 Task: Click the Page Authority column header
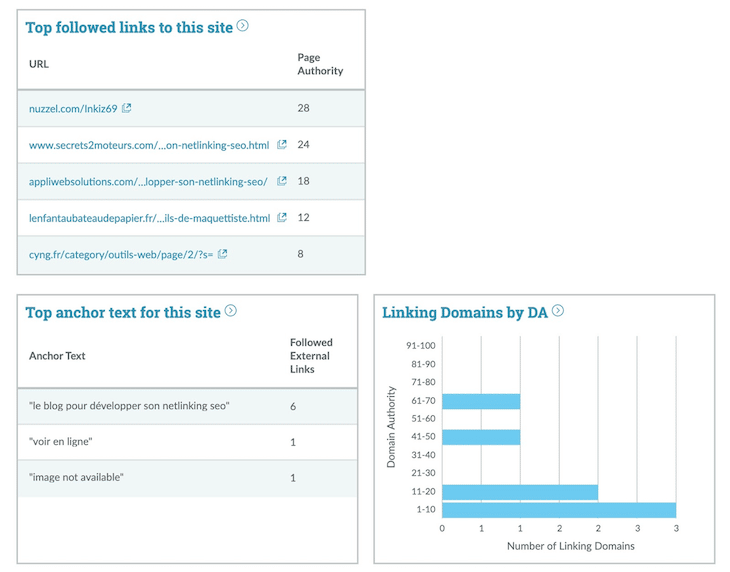click(320, 64)
